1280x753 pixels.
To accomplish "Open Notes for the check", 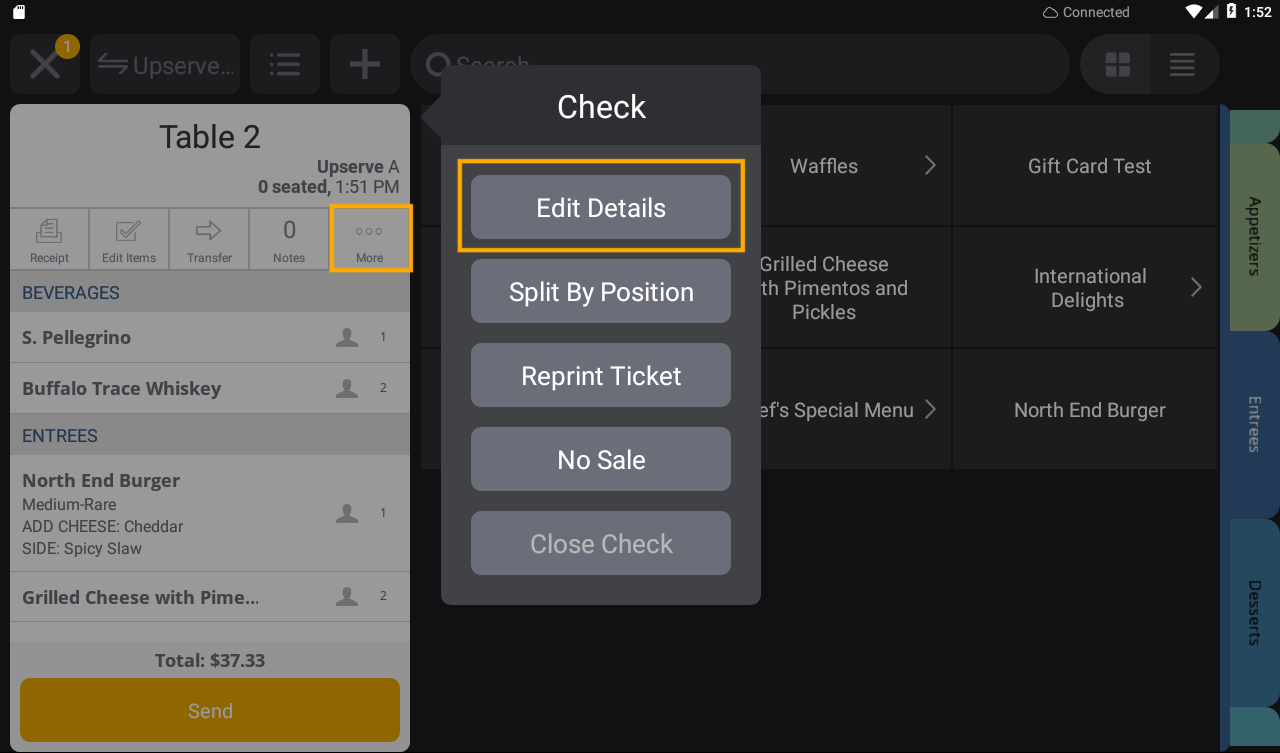I will pos(289,240).
